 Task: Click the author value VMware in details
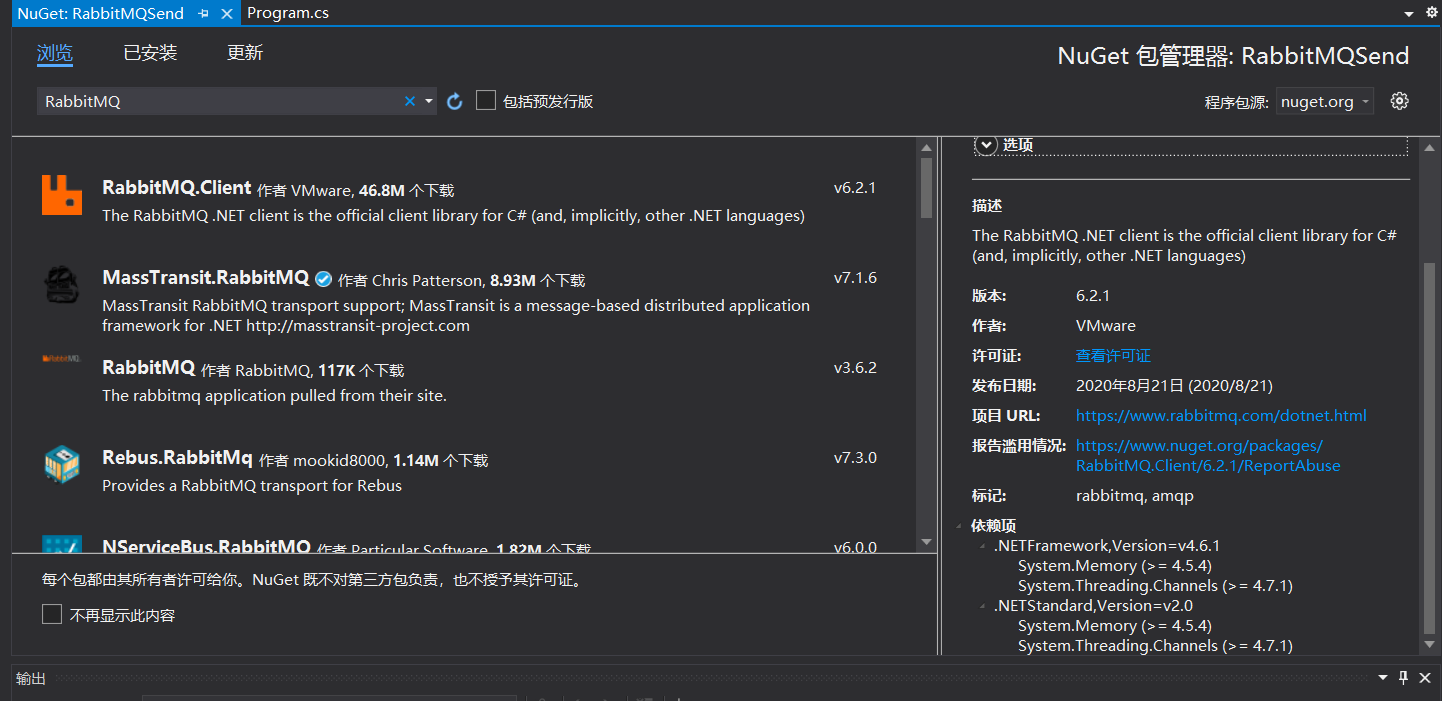[x=1106, y=326]
